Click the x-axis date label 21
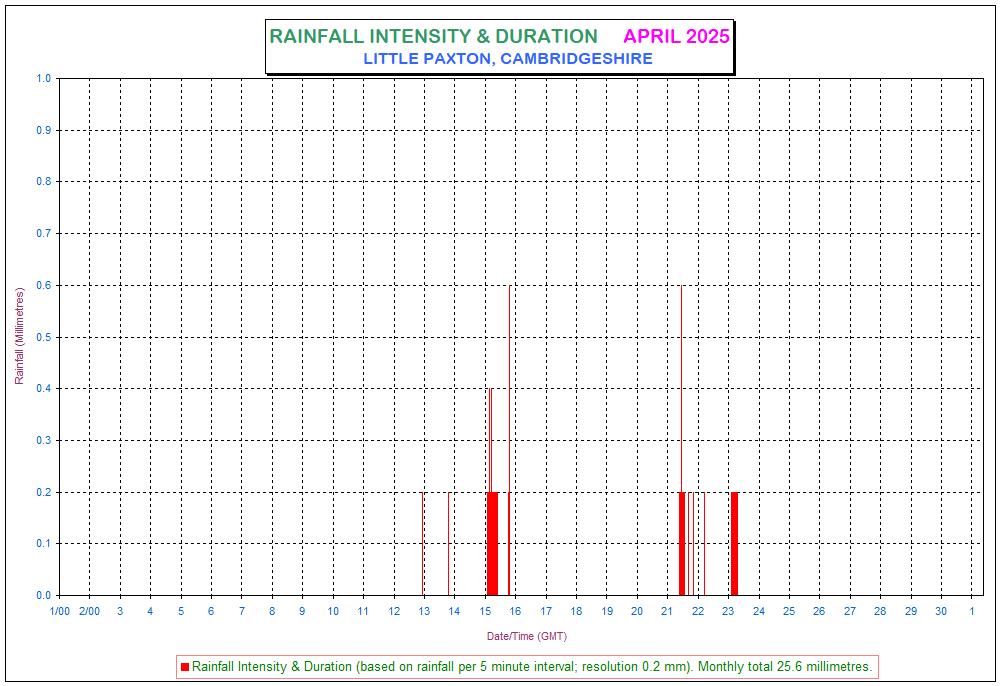The image size is (1001, 686). click(667, 611)
